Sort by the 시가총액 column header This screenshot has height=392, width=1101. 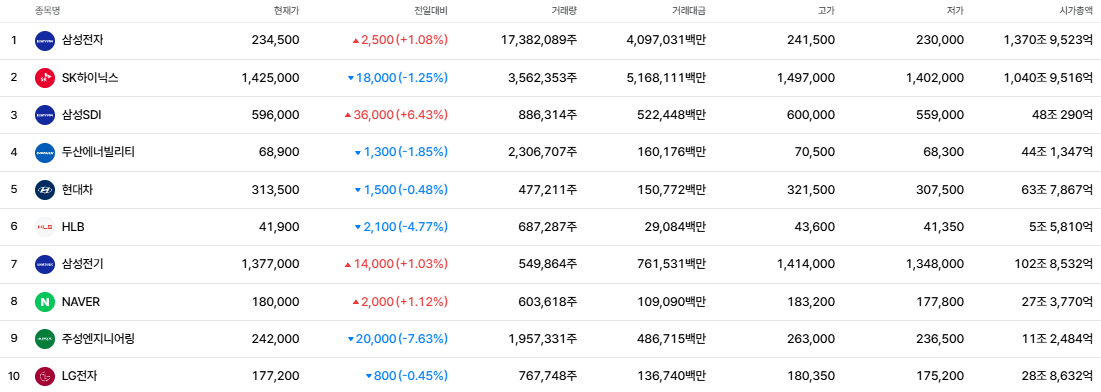point(1076,11)
